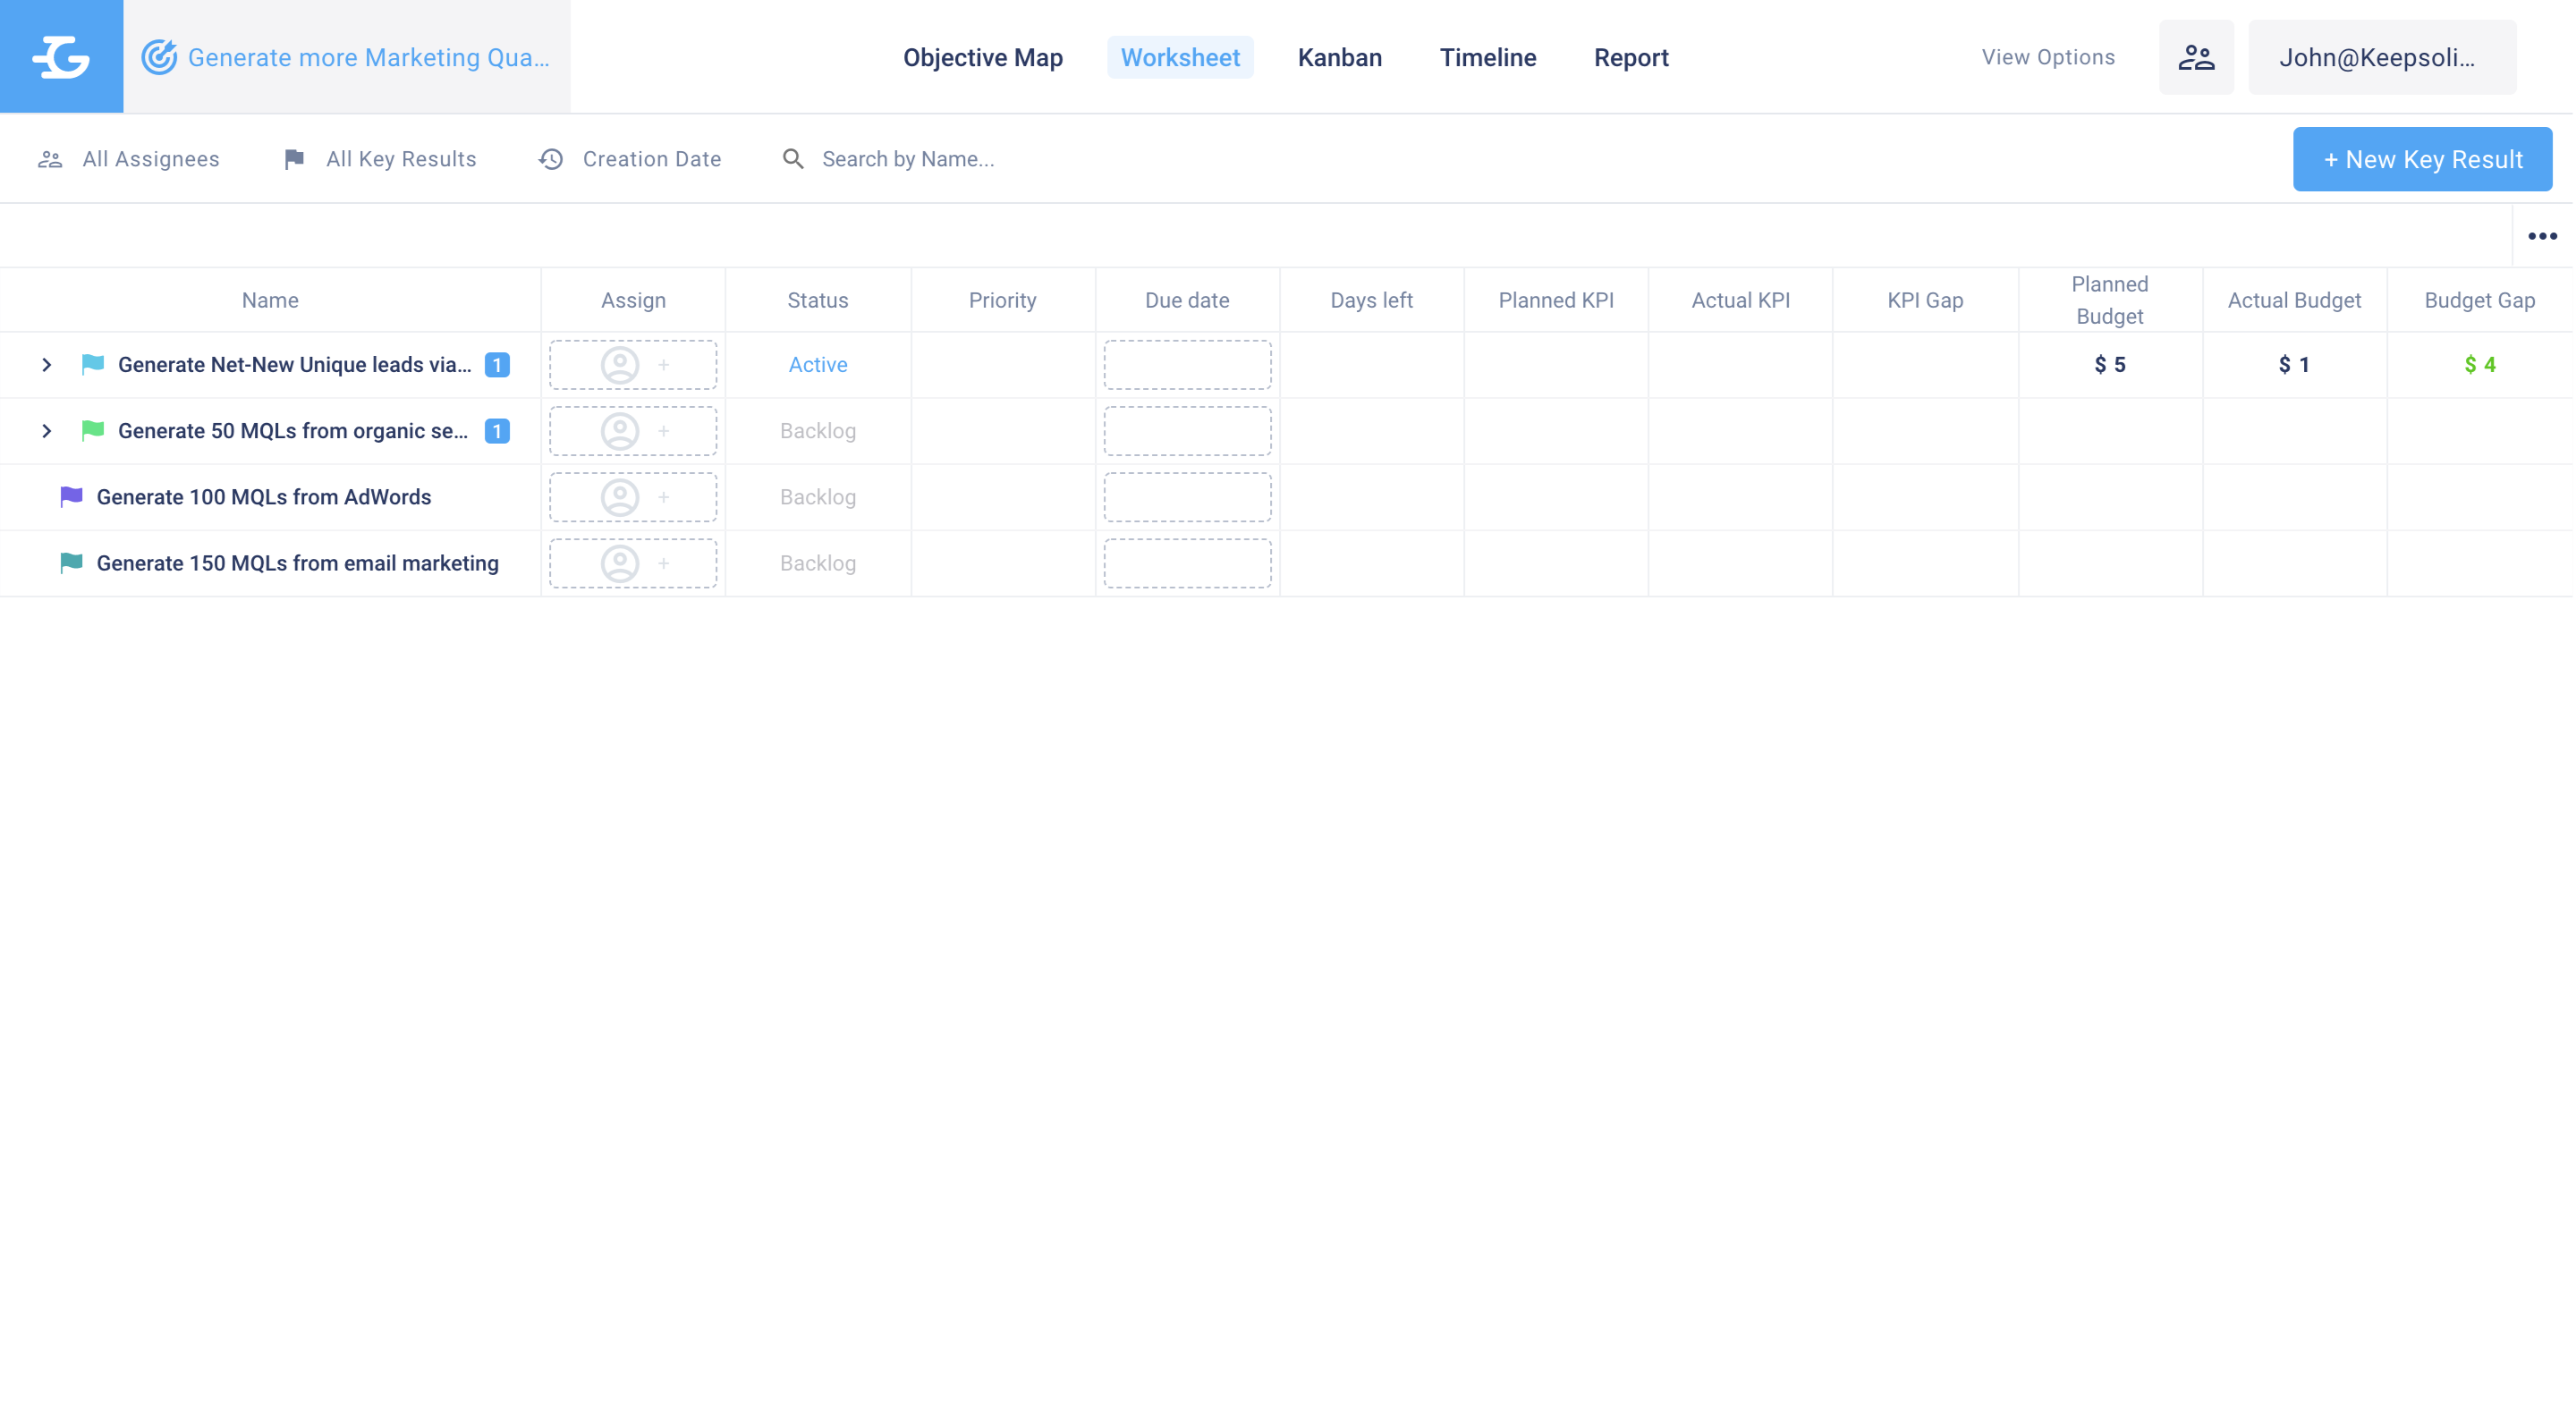
Task: Open the John@Keepsoli... account menu
Action: (x=2382, y=57)
